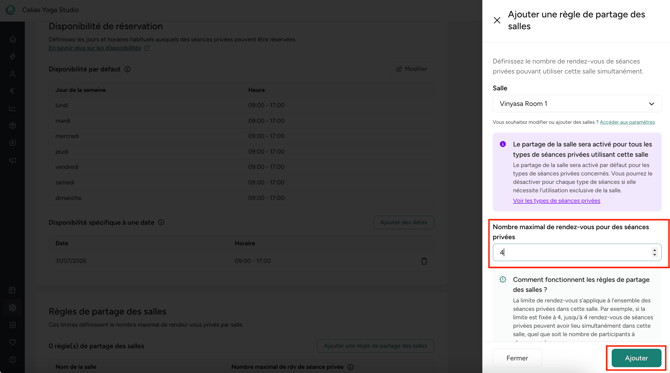
Task: Click the Modifier button
Action: pos(411,69)
